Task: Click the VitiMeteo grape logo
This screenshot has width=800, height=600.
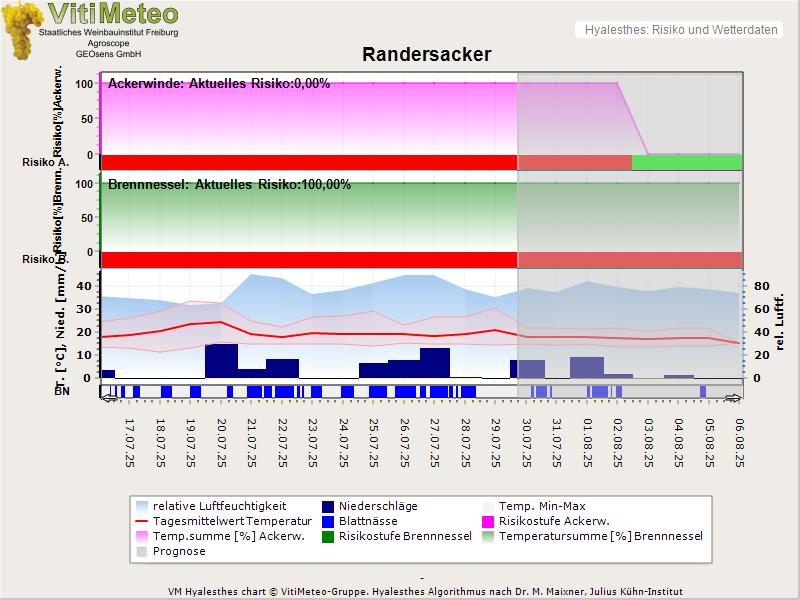Action: tap(20, 30)
